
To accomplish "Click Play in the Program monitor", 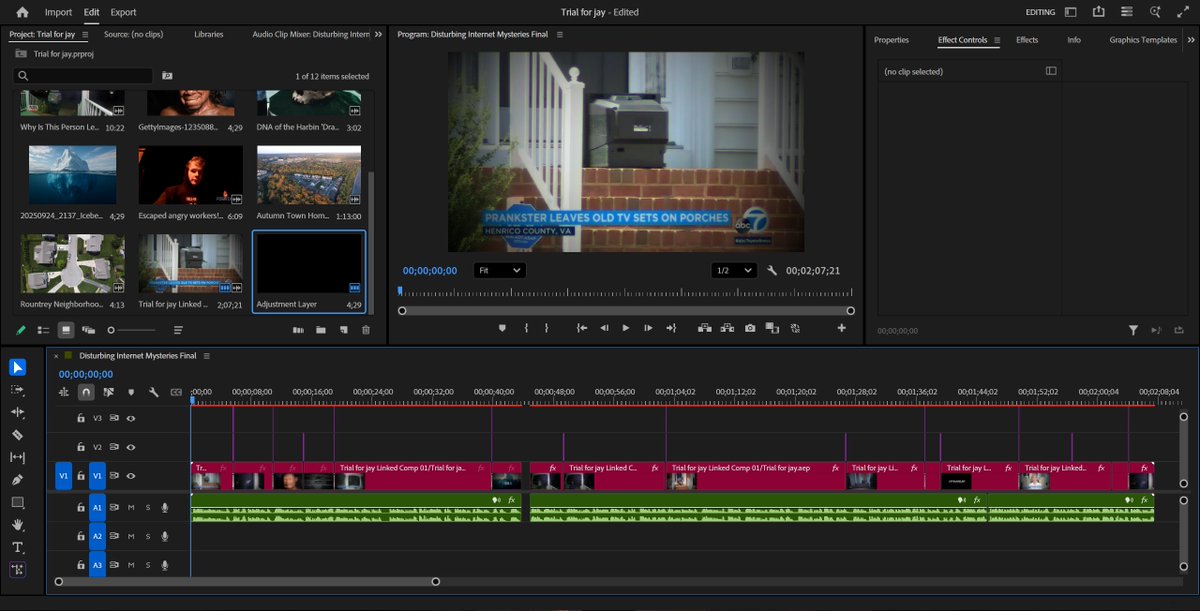I will pyautogui.click(x=626, y=328).
